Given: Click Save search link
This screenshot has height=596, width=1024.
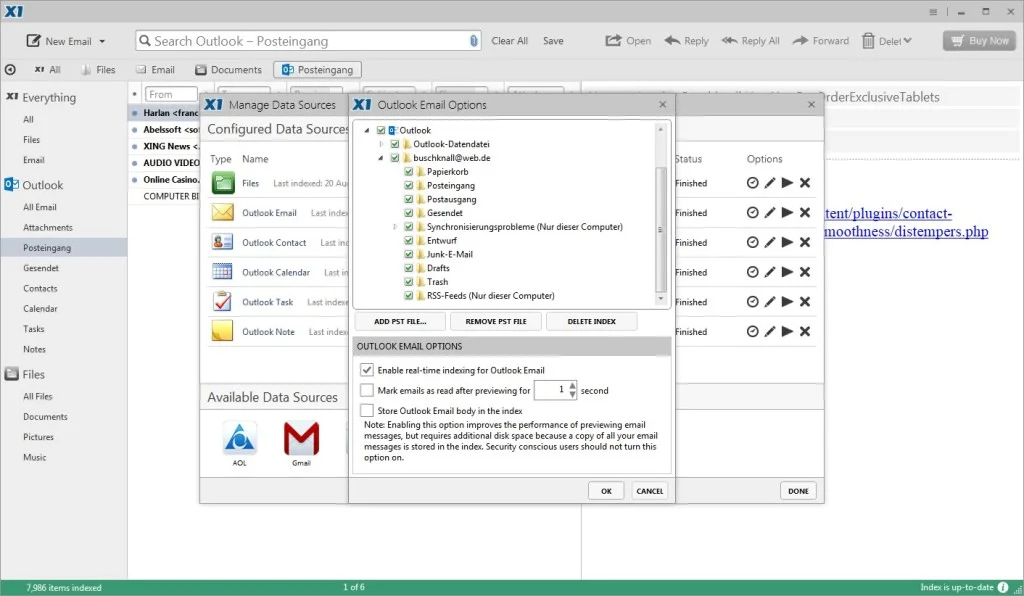Looking at the screenshot, I should click(553, 40).
